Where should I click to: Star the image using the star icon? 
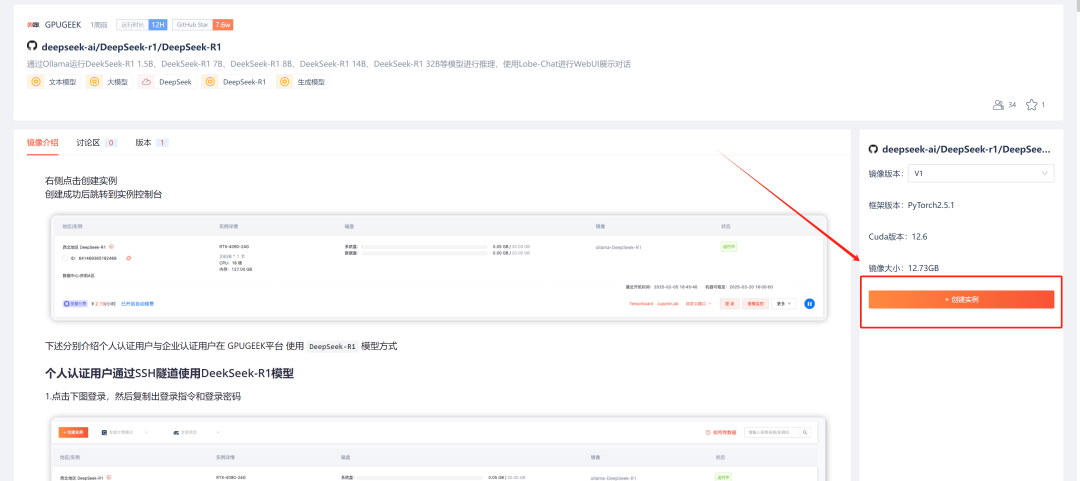pos(1031,105)
